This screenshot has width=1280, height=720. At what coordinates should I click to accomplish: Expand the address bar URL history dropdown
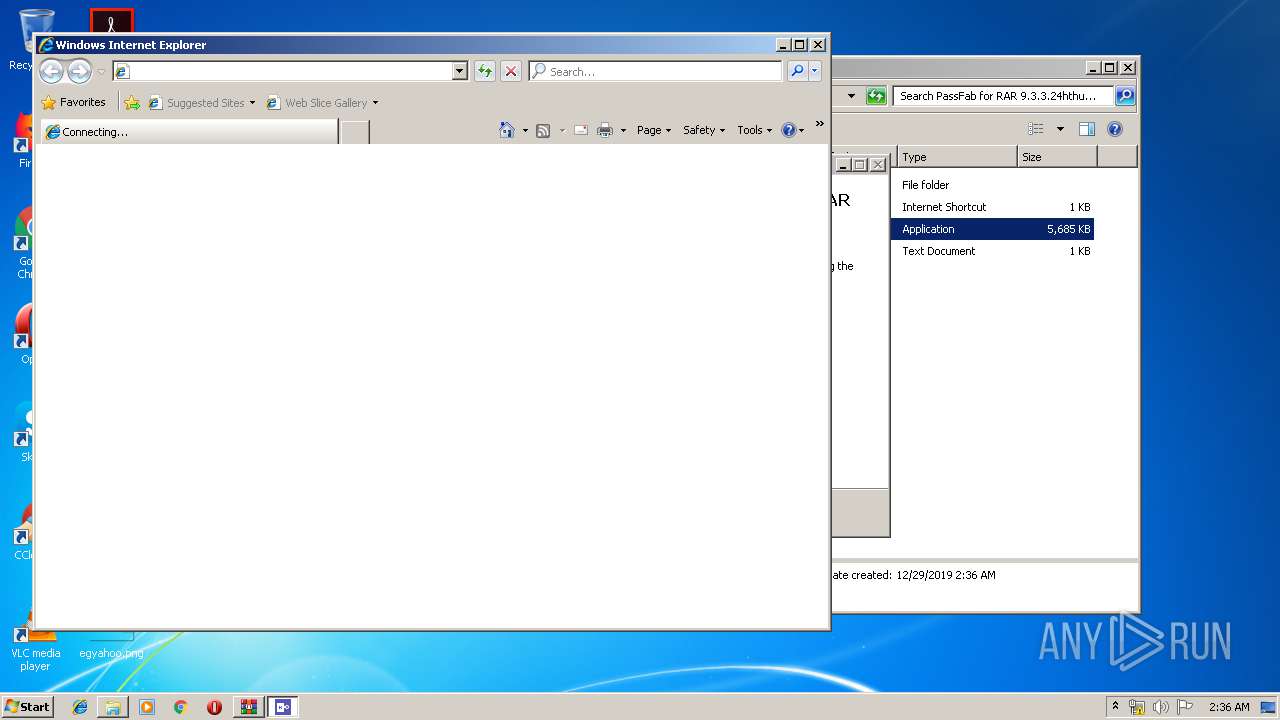point(460,71)
